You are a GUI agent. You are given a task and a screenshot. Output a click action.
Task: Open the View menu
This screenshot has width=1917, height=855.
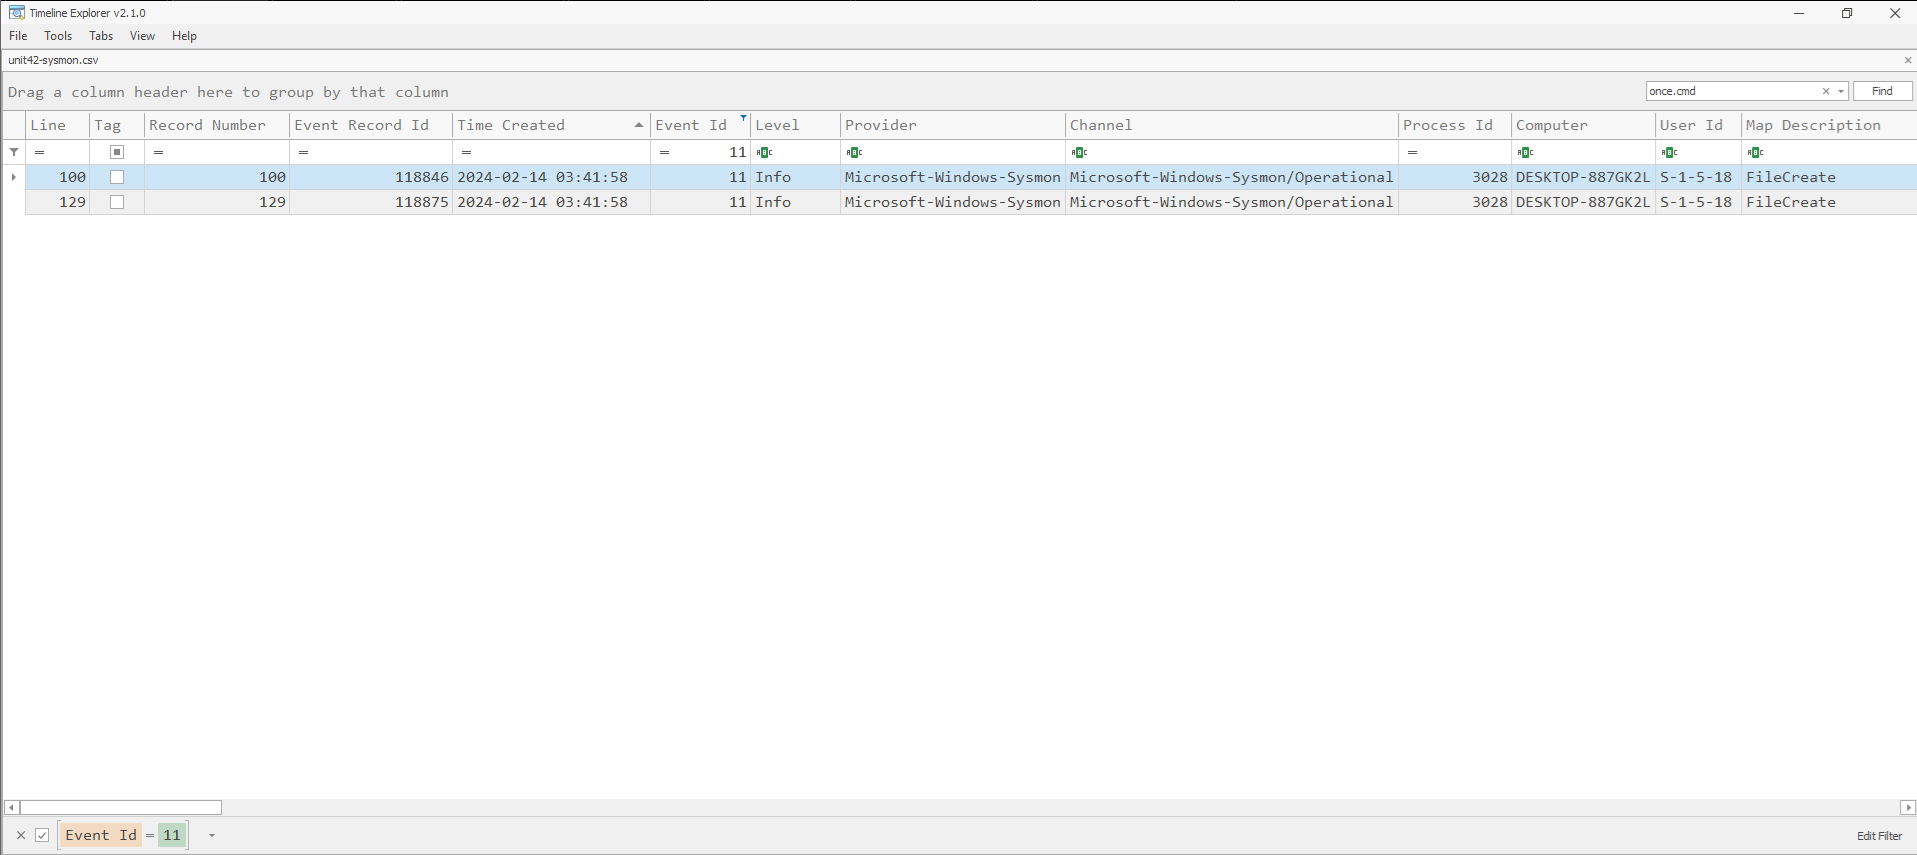[142, 36]
